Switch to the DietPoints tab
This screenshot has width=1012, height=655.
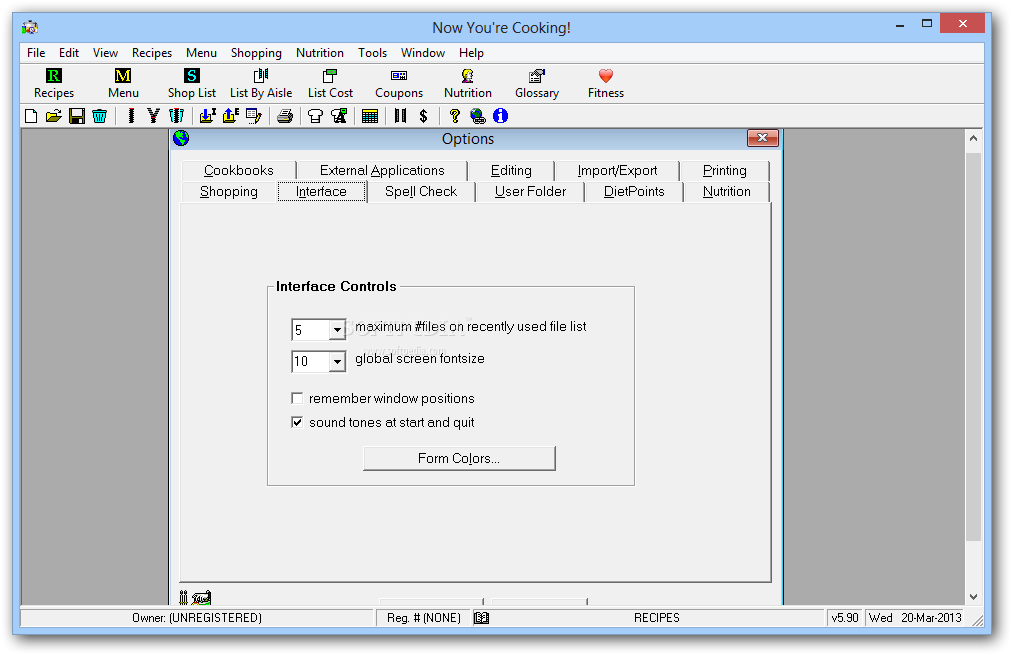pos(634,192)
